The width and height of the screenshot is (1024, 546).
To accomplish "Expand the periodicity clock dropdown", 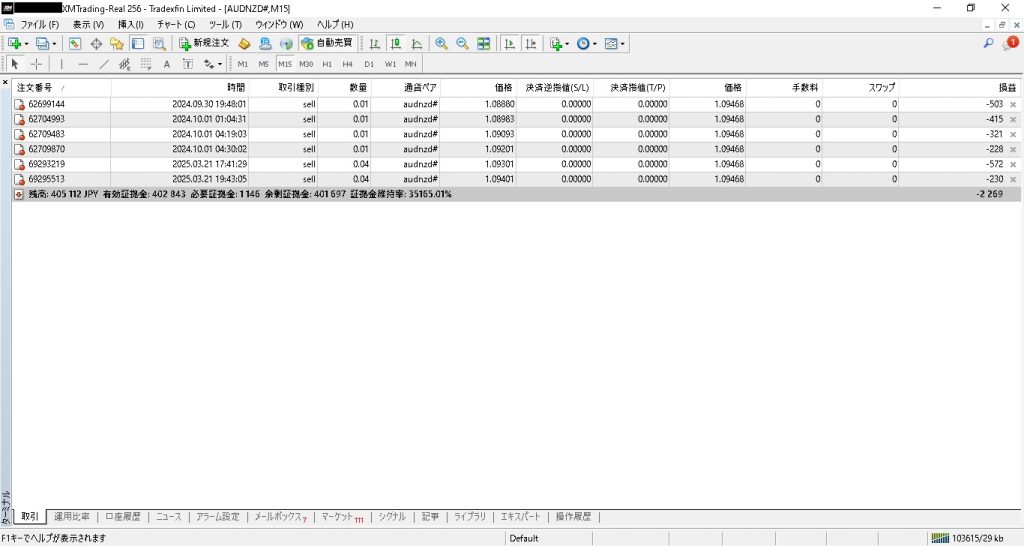I will pyautogui.click(x=595, y=44).
